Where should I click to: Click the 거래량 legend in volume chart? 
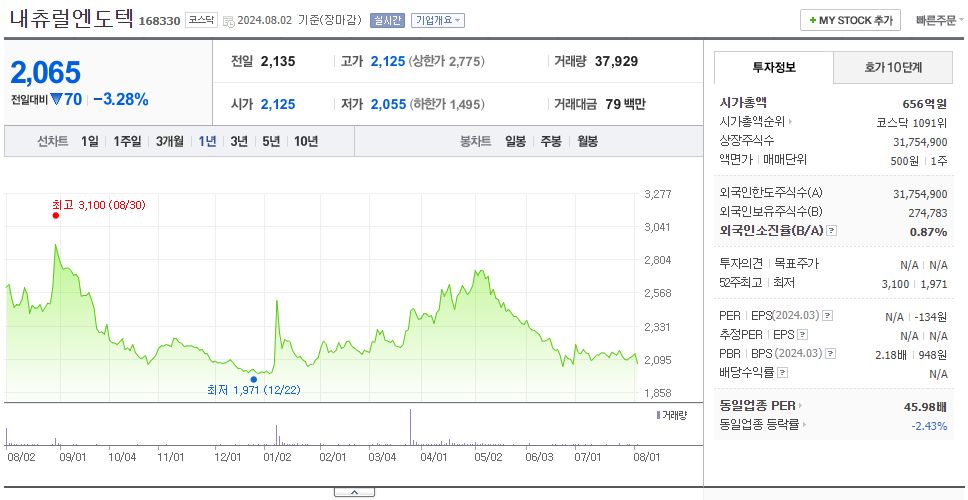pos(672,415)
